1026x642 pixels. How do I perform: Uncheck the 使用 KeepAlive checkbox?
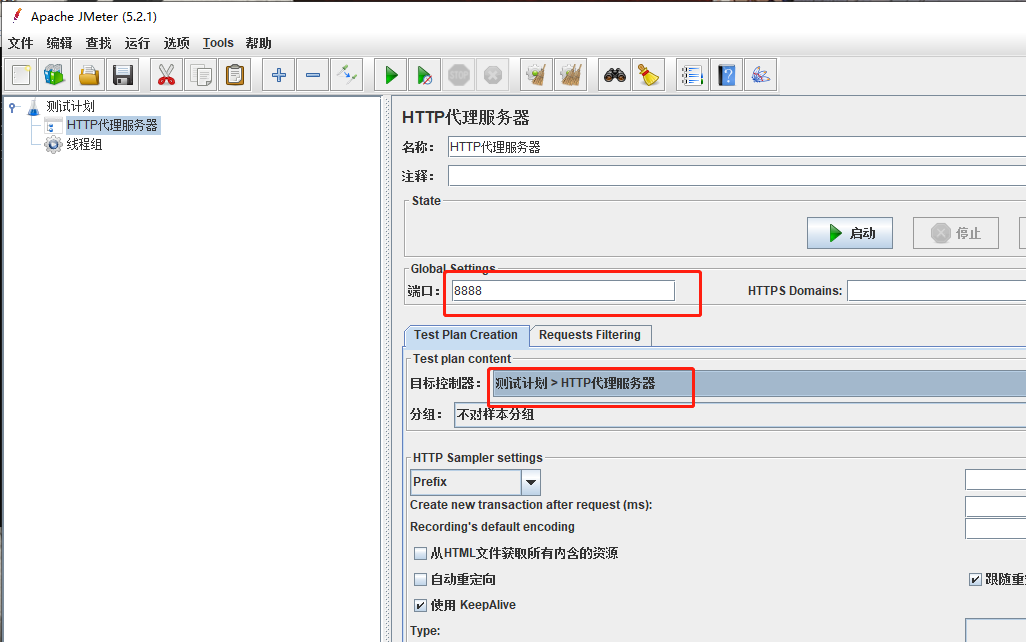tap(421, 605)
